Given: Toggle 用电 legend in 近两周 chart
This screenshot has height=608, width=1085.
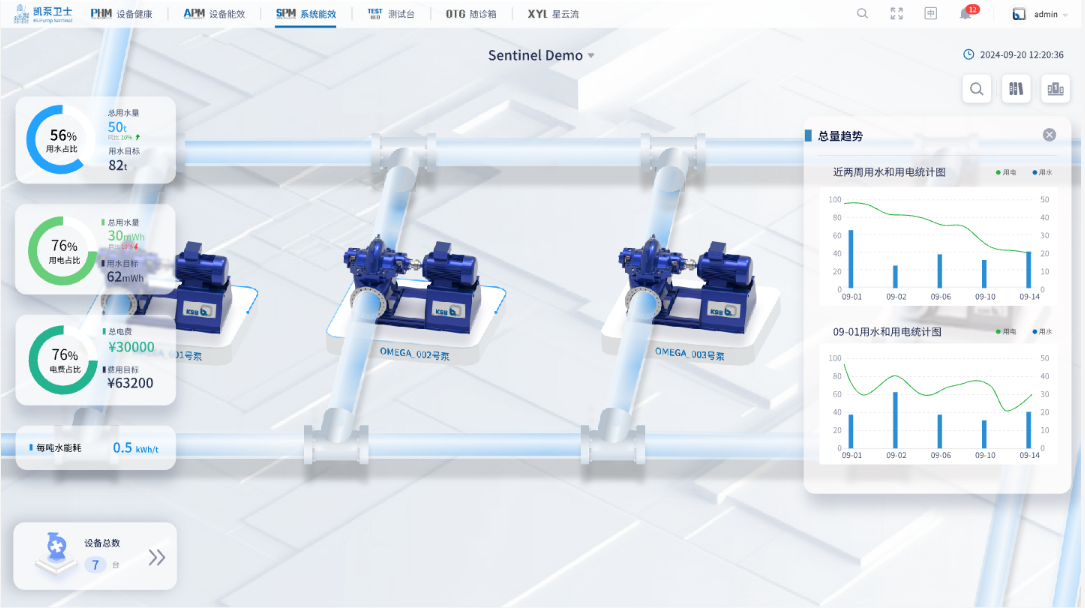Looking at the screenshot, I should coord(1006,172).
